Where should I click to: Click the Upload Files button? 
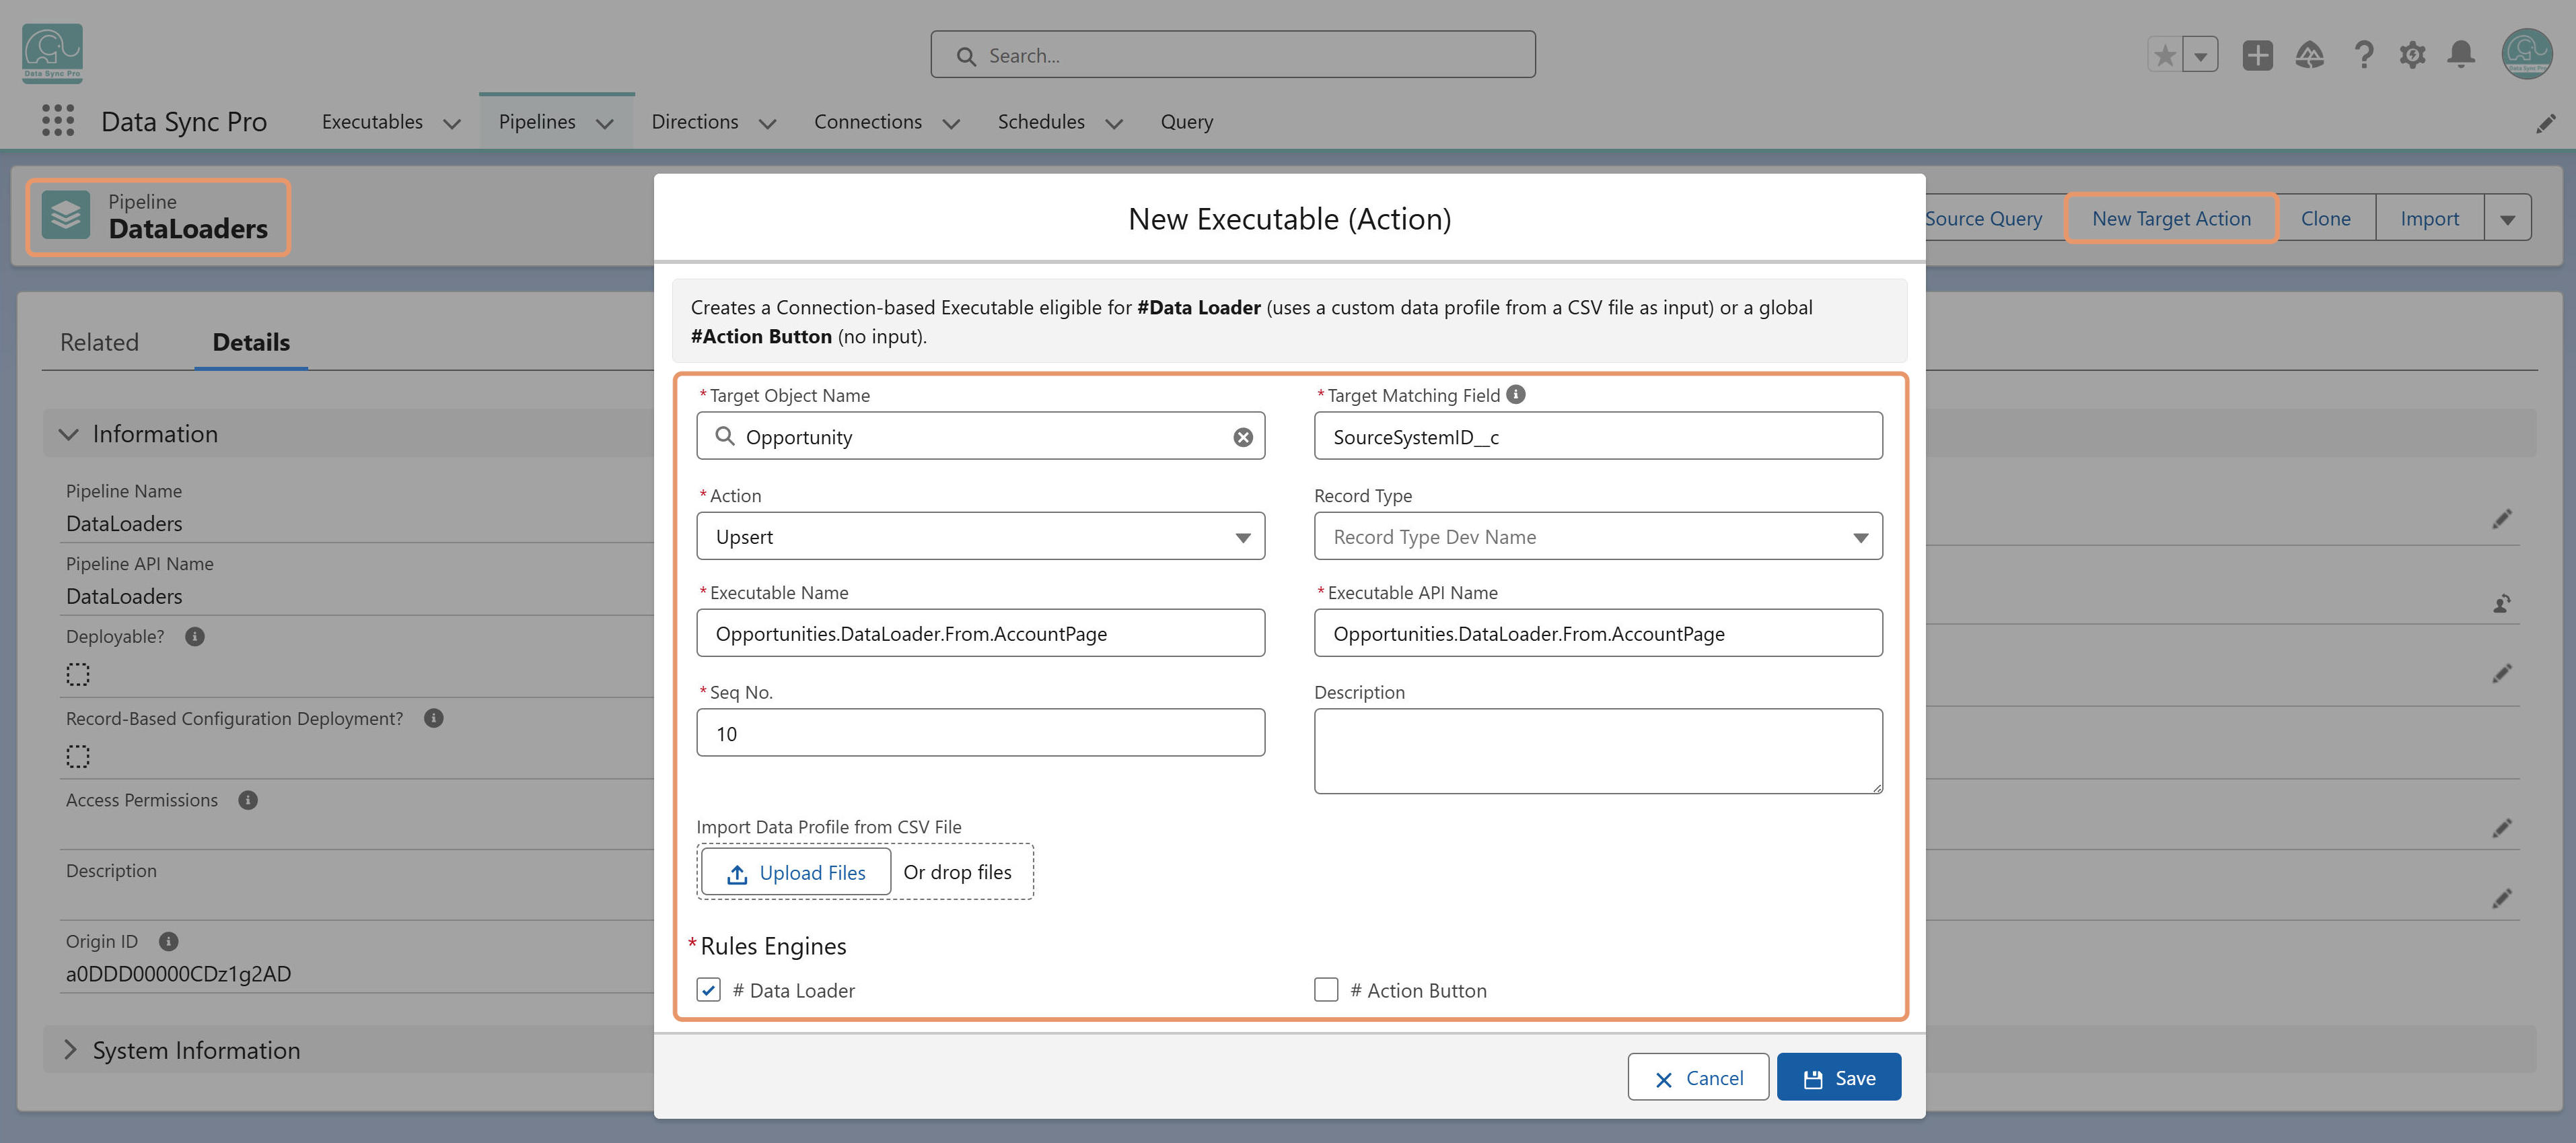796,872
